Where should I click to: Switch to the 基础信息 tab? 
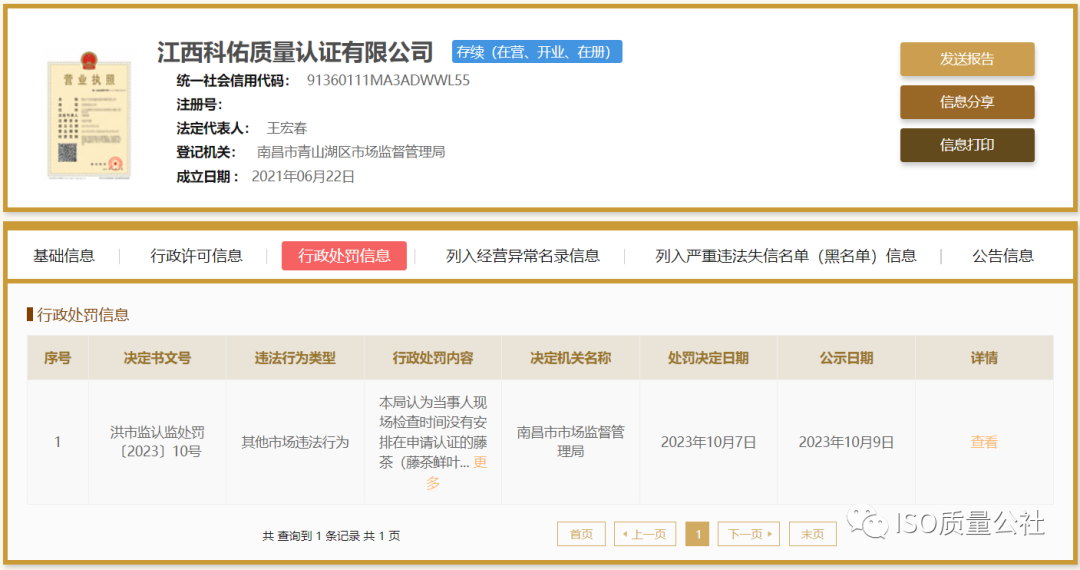[64, 256]
